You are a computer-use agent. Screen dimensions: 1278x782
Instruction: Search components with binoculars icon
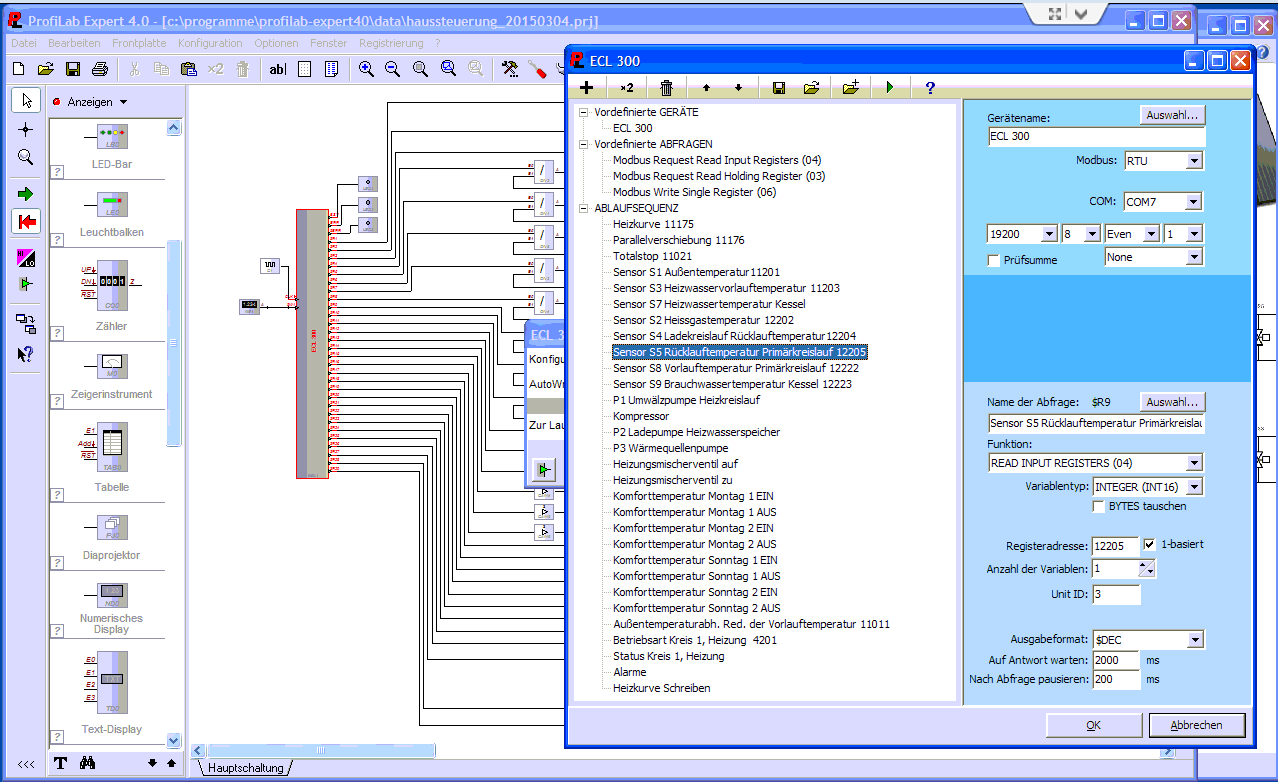click(87, 763)
